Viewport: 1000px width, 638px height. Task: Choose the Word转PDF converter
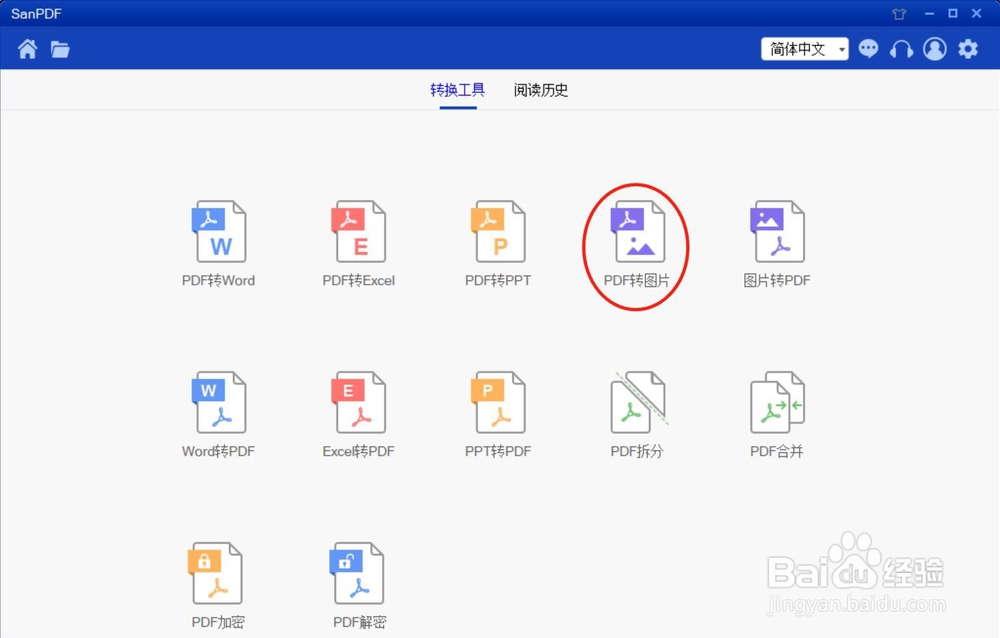(219, 415)
